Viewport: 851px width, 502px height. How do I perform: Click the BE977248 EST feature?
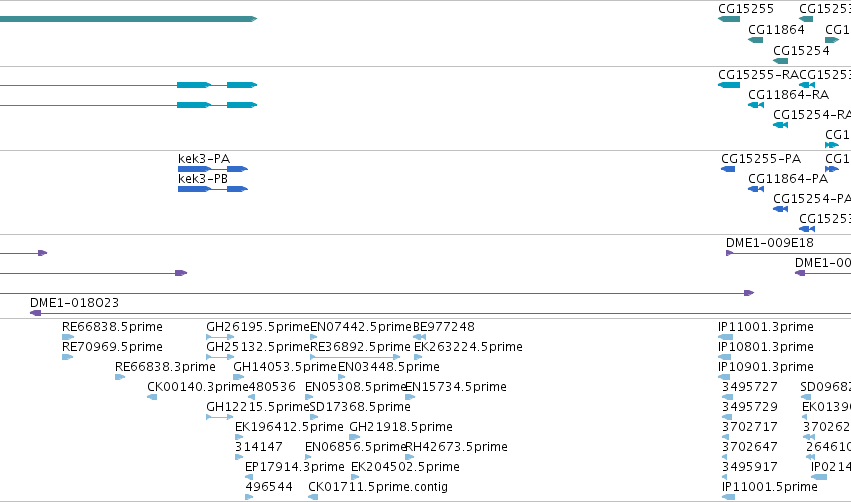[419, 337]
